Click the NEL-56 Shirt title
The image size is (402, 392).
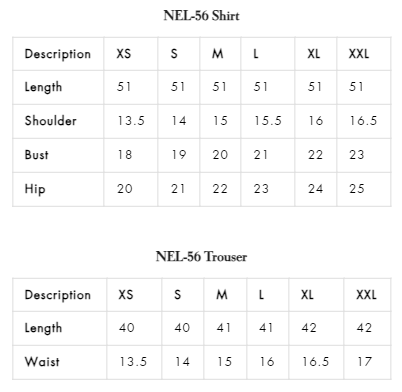coord(201,16)
